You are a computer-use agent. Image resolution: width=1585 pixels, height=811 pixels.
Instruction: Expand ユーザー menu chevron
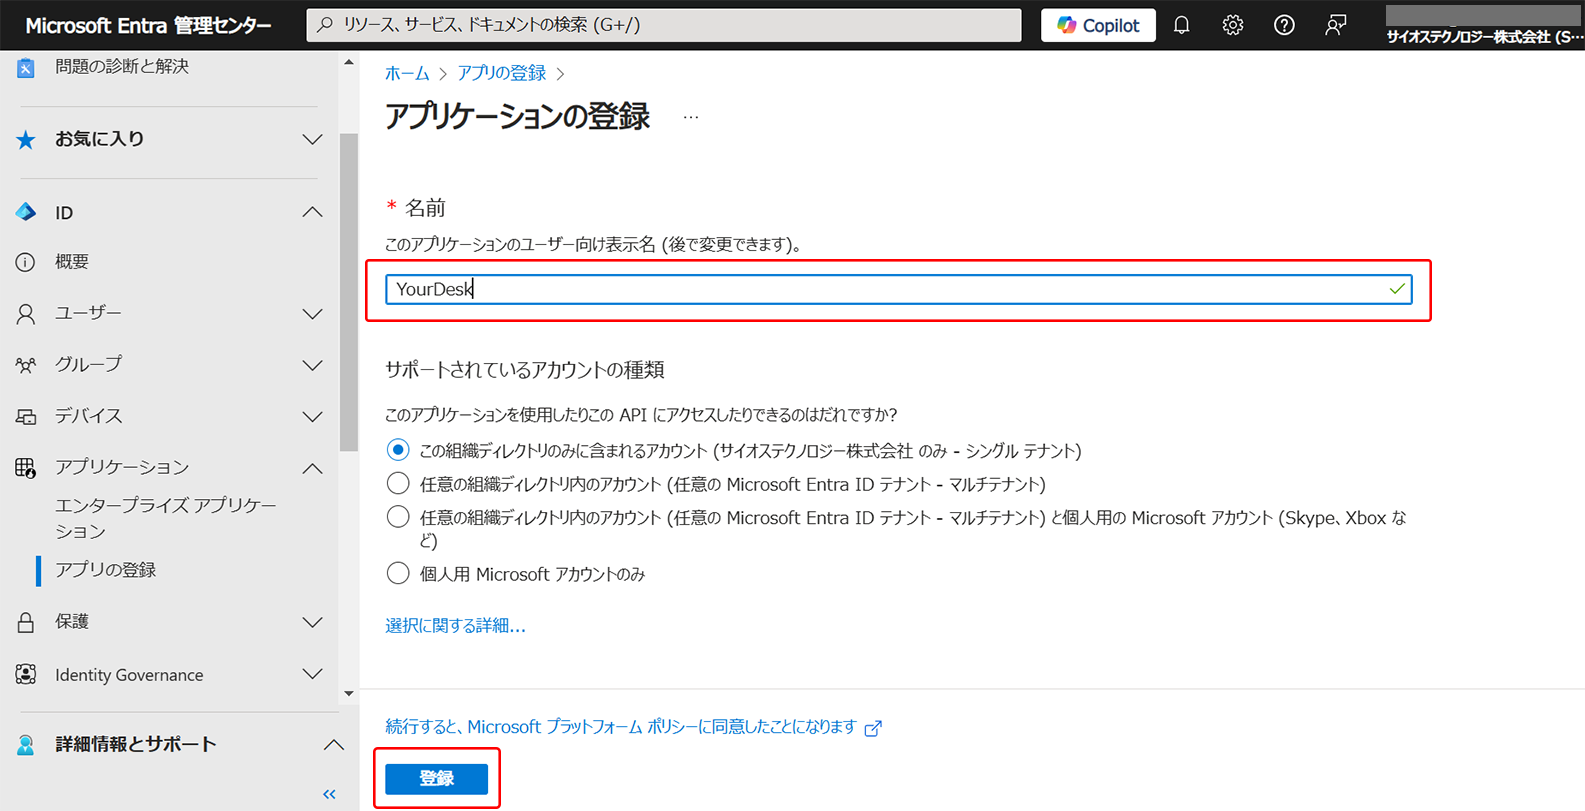point(312,314)
